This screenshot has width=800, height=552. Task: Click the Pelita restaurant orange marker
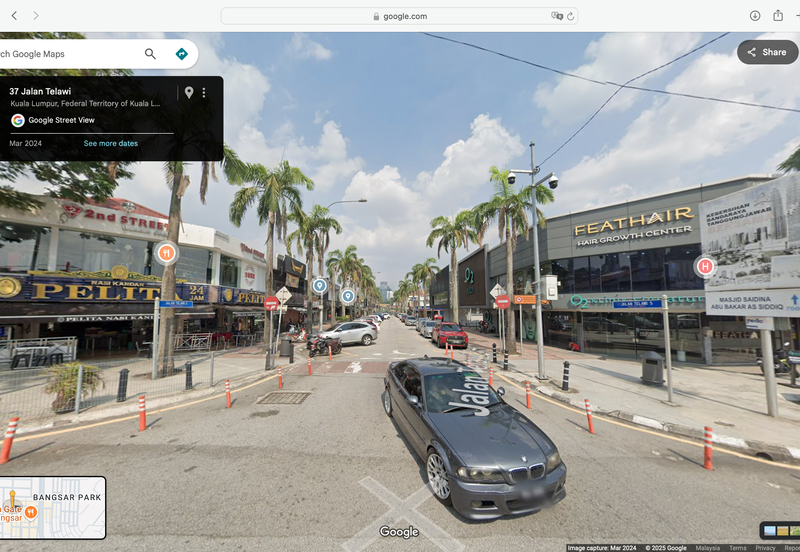point(166,253)
